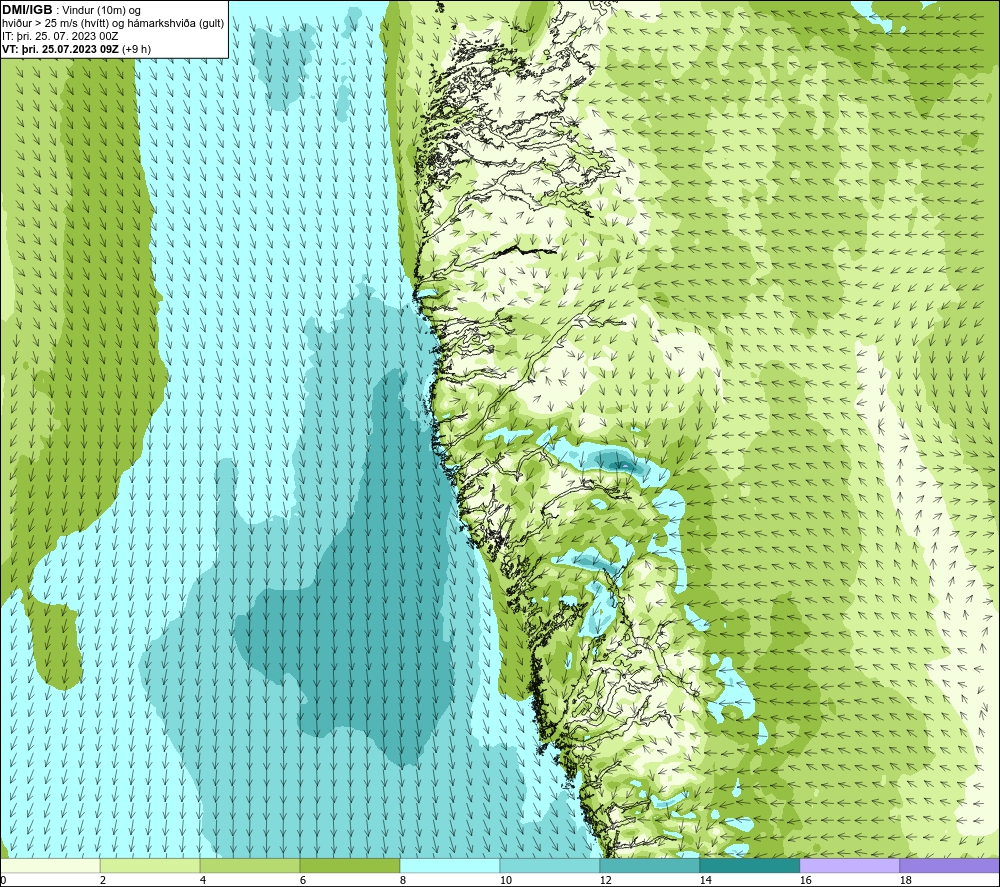Click the 6–8 m/s olive green swatch
The width and height of the screenshot is (1000, 887).
349,865
